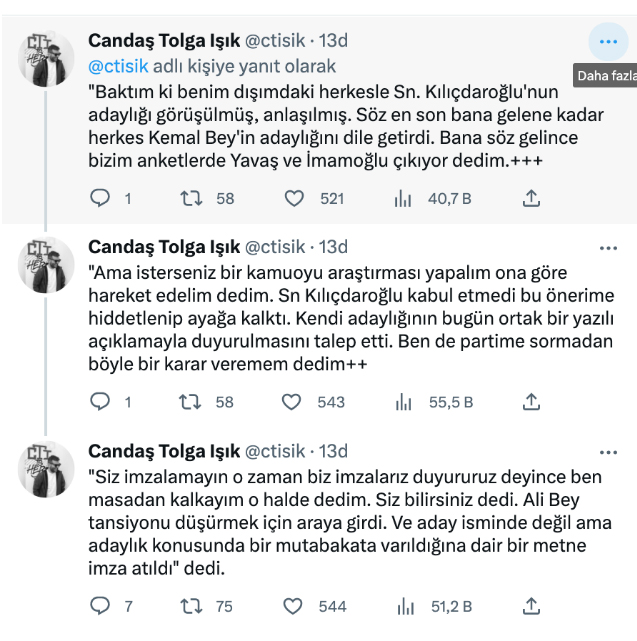Viewport: 637px width, 641px height.
Task: Share the first tweet
Action: pyautogui.click(x=532, y=198)
